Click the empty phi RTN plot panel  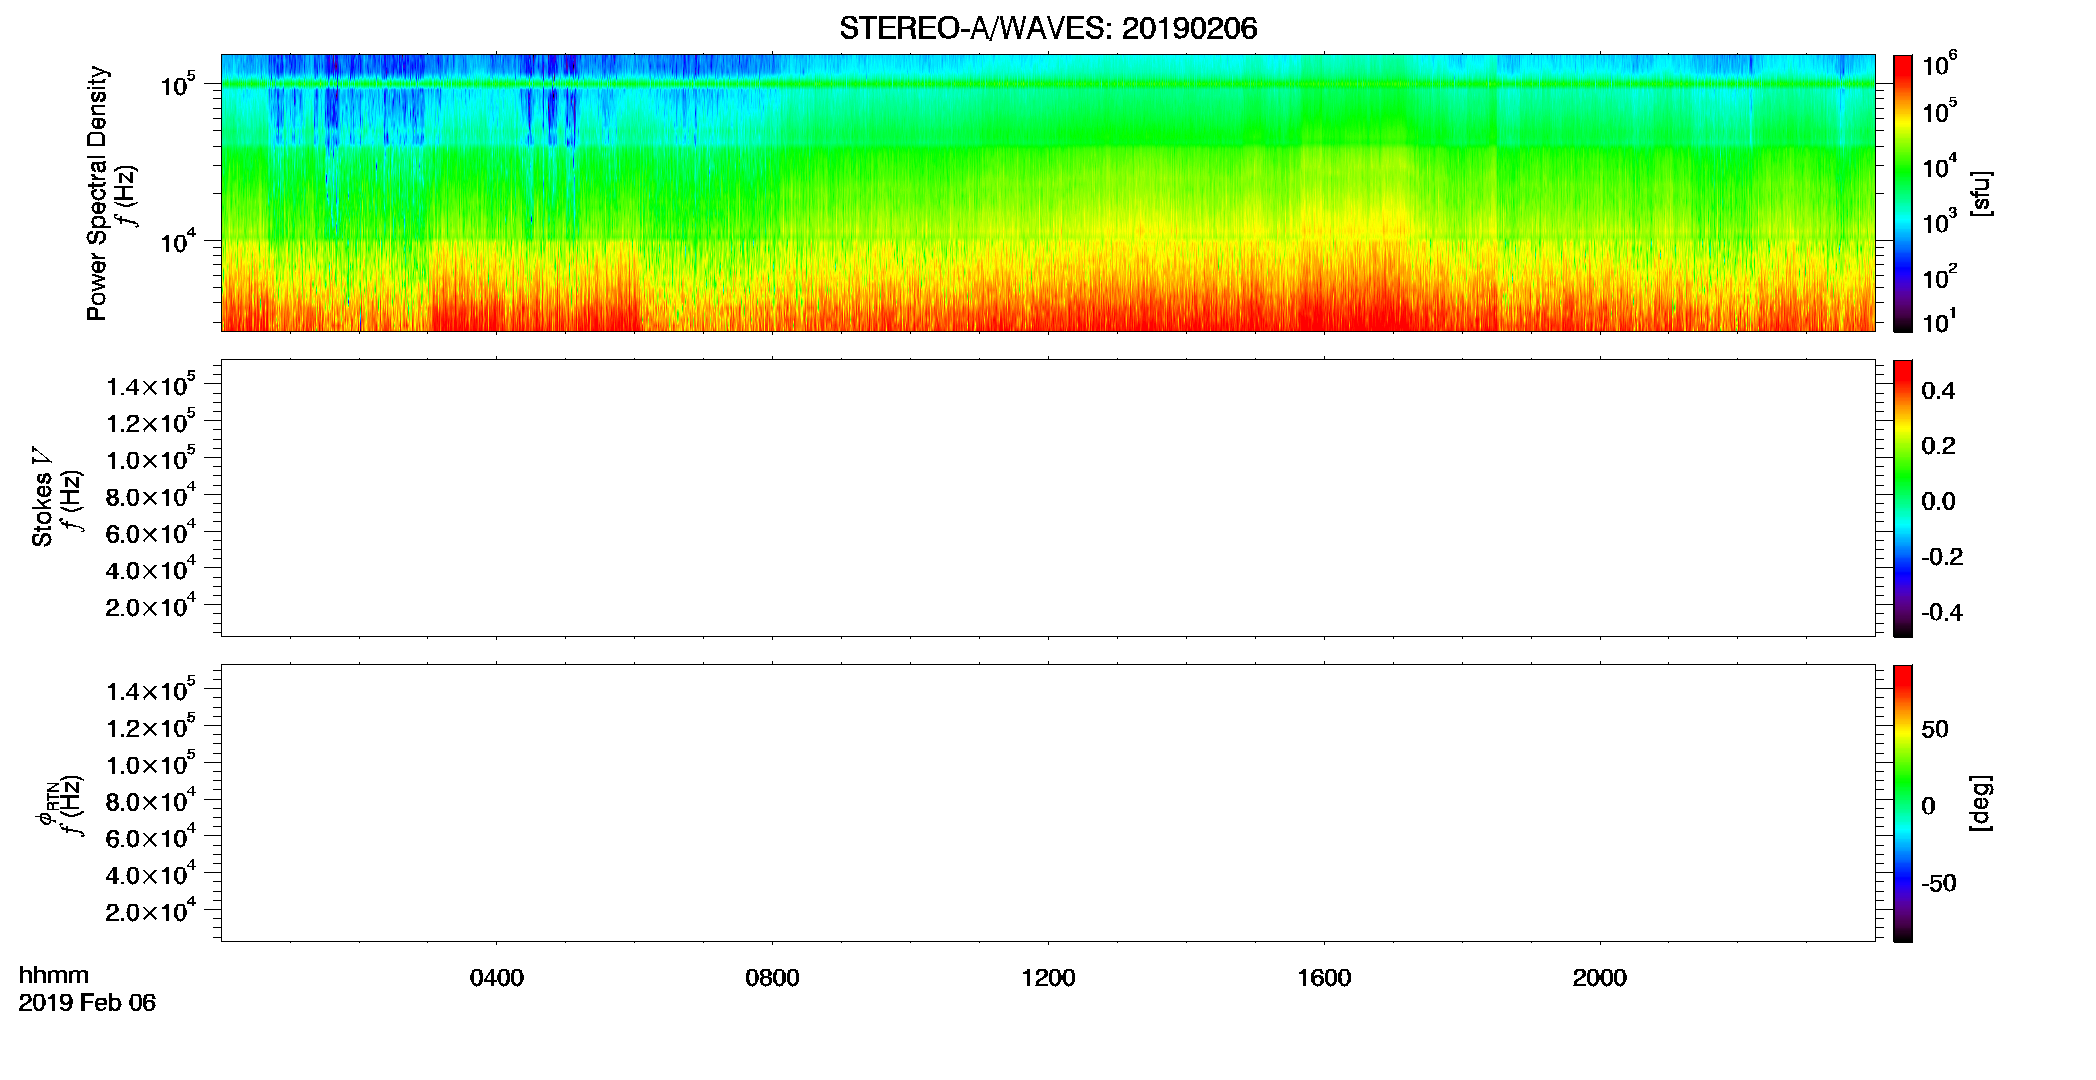(1048, 802)
